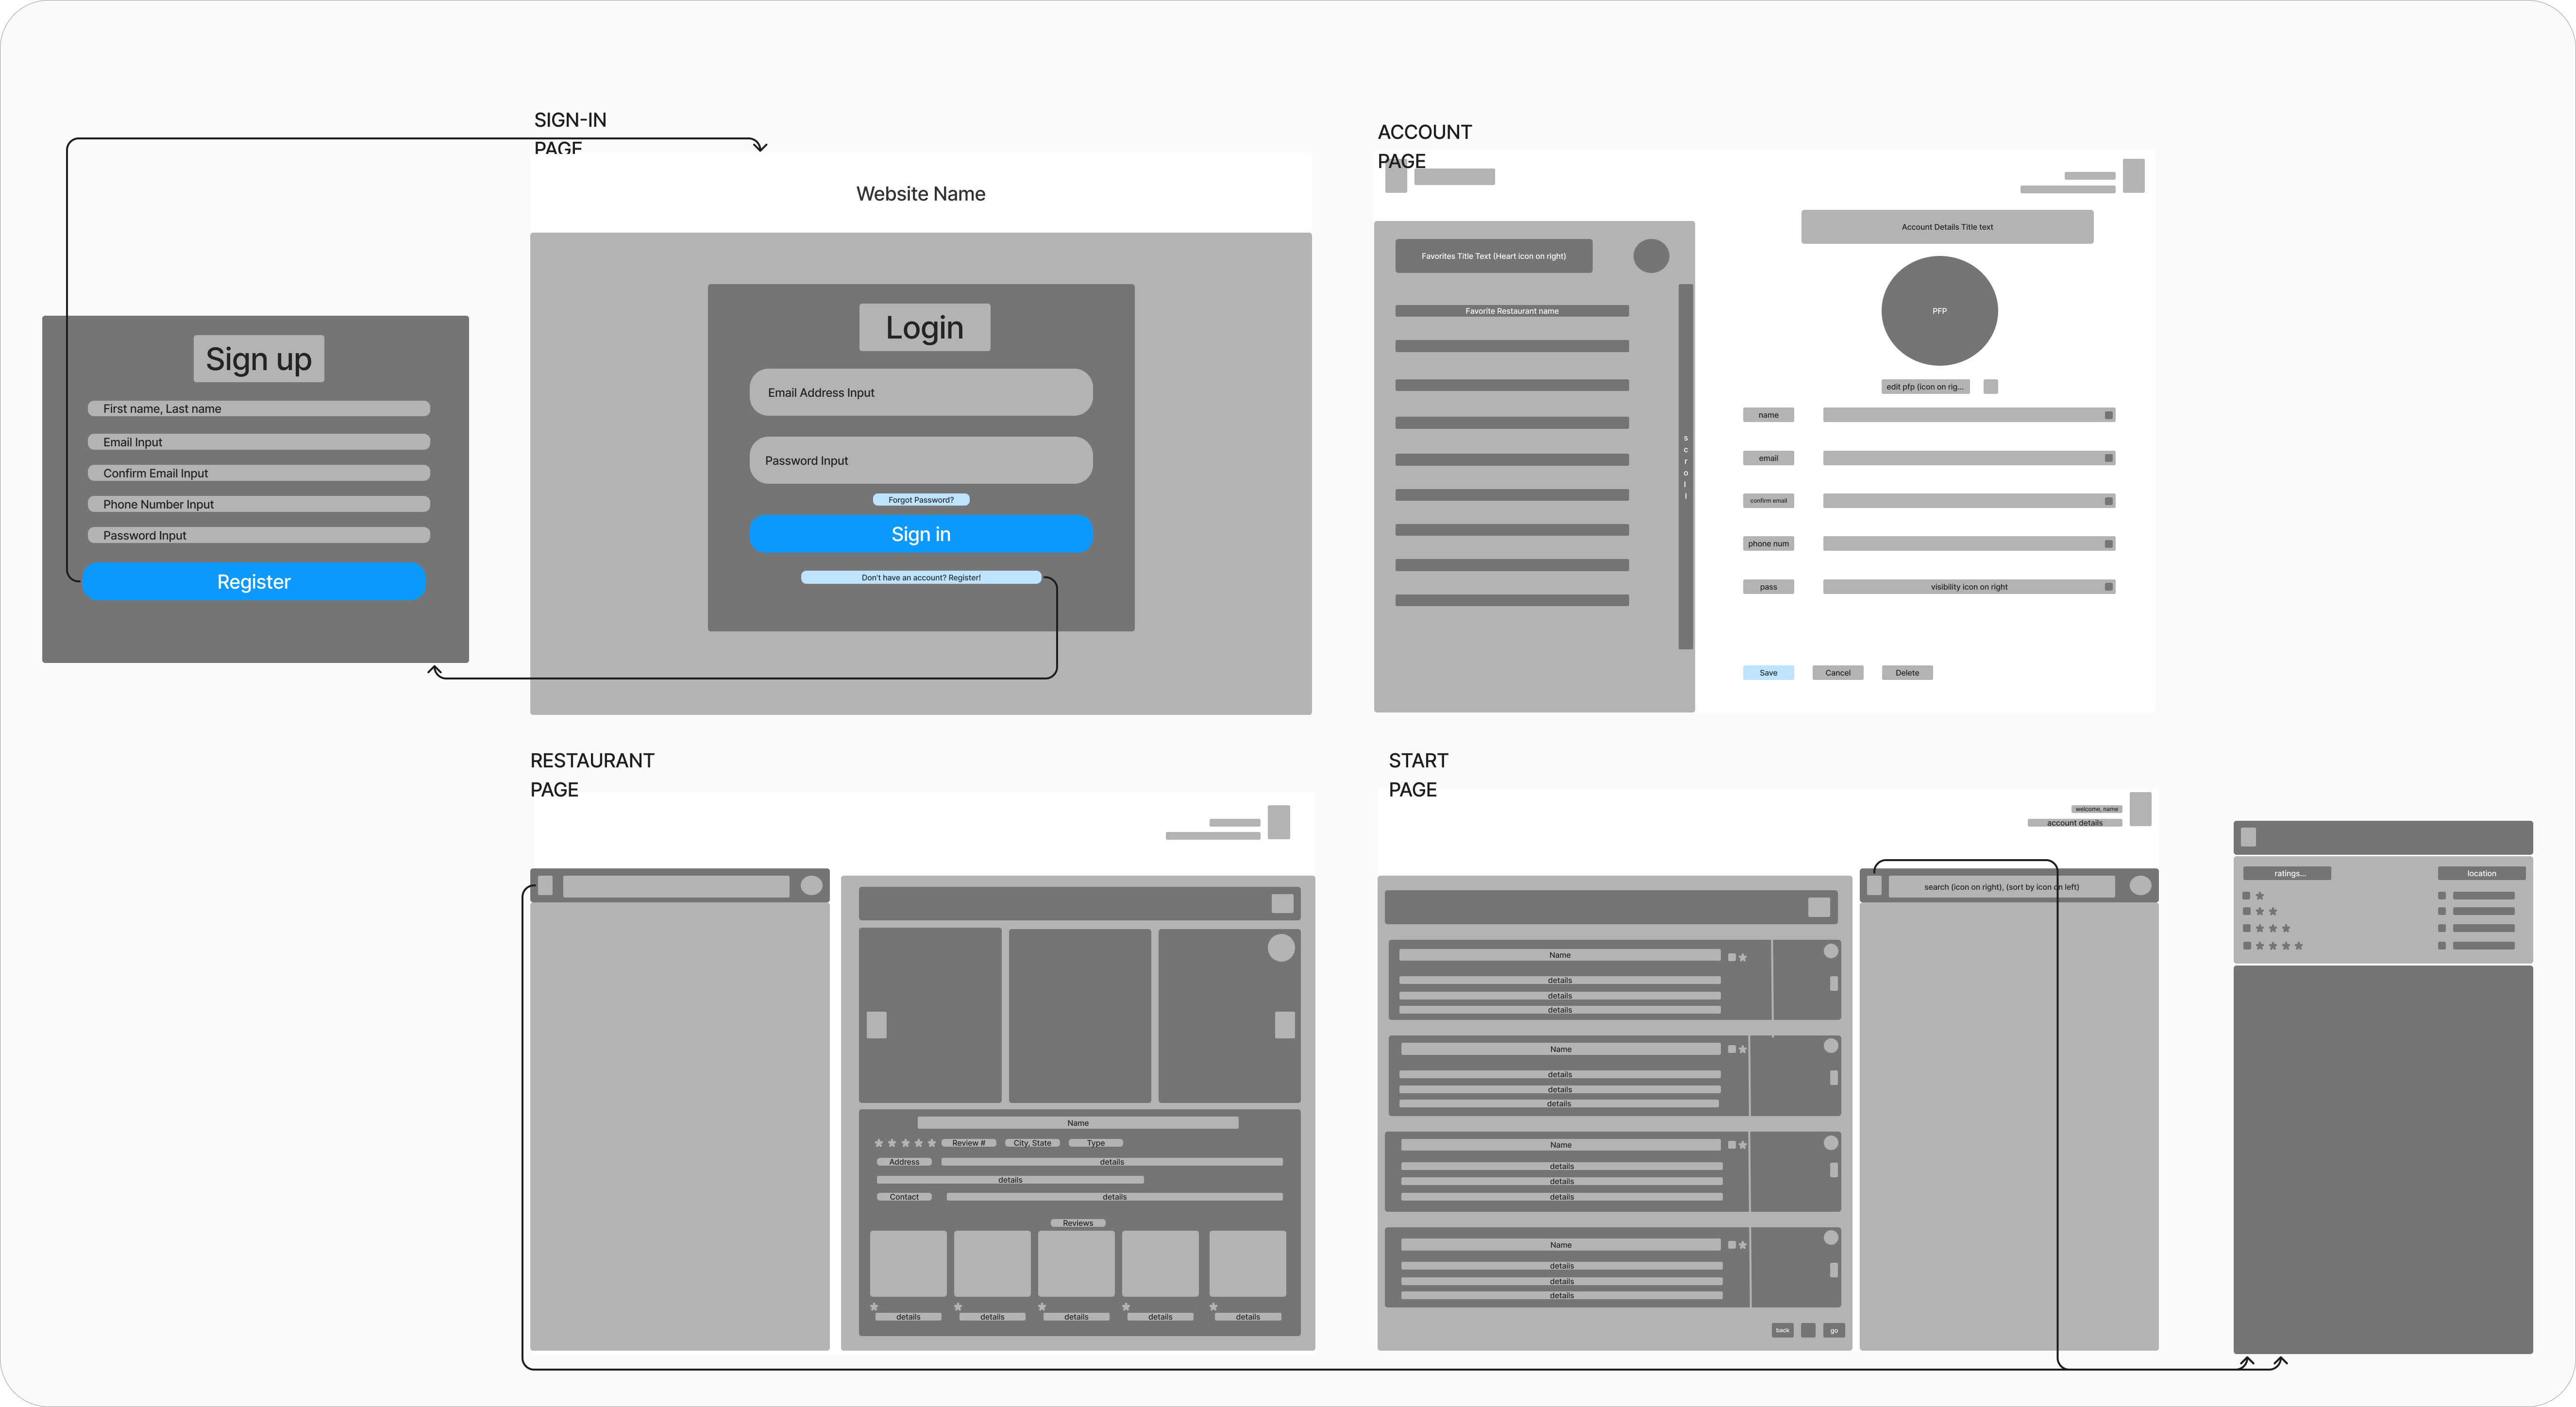Click the blue Register button
The width and height of the screenshot is (2576, 1407).
[x=254, y=581]
